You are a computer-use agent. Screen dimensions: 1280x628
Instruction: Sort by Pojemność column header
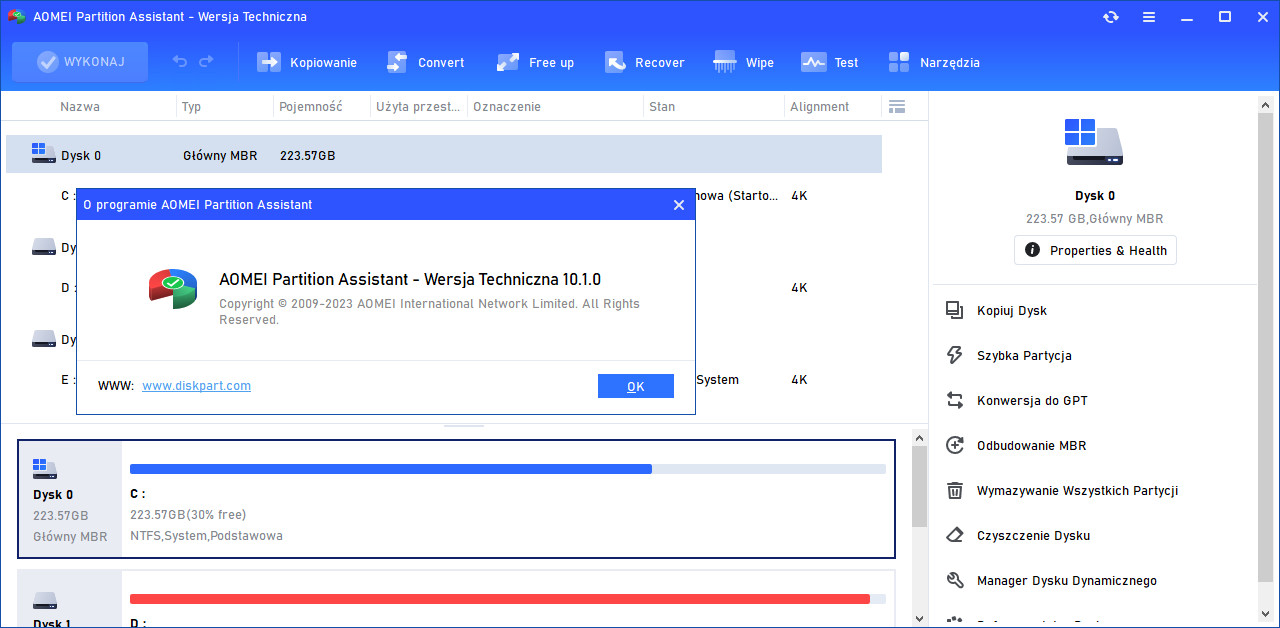point(311,107)
